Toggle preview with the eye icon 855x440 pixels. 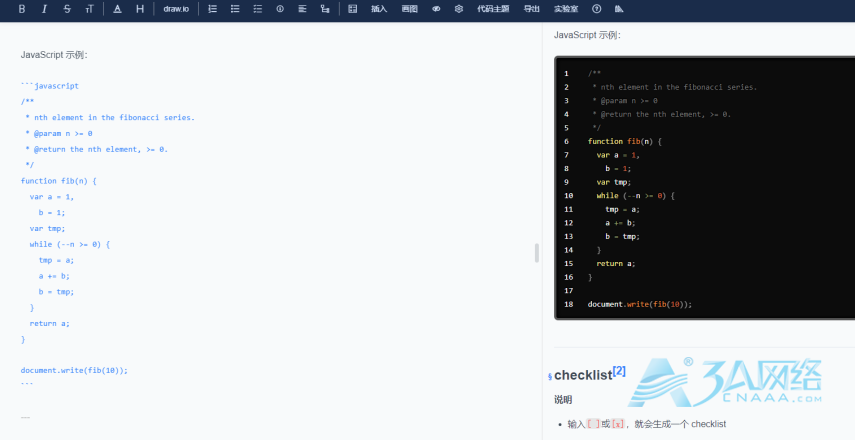(x=436, y=9)
